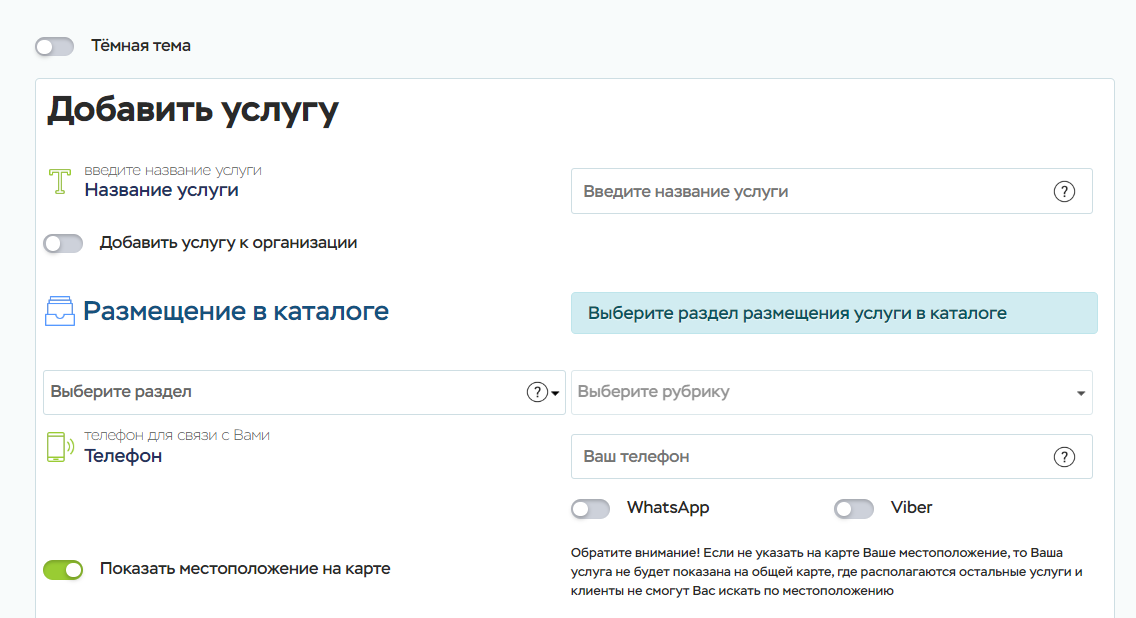Screen dimensions: 1136x618
Task: Click the help icon in service name field
Action: coord(1064,191)
